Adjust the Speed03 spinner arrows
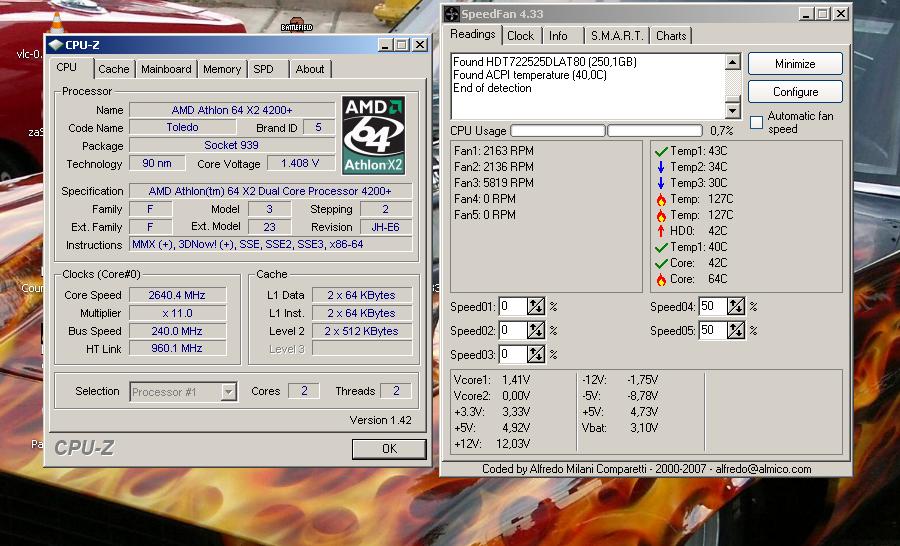900x546 pixels. click(536, 355)
